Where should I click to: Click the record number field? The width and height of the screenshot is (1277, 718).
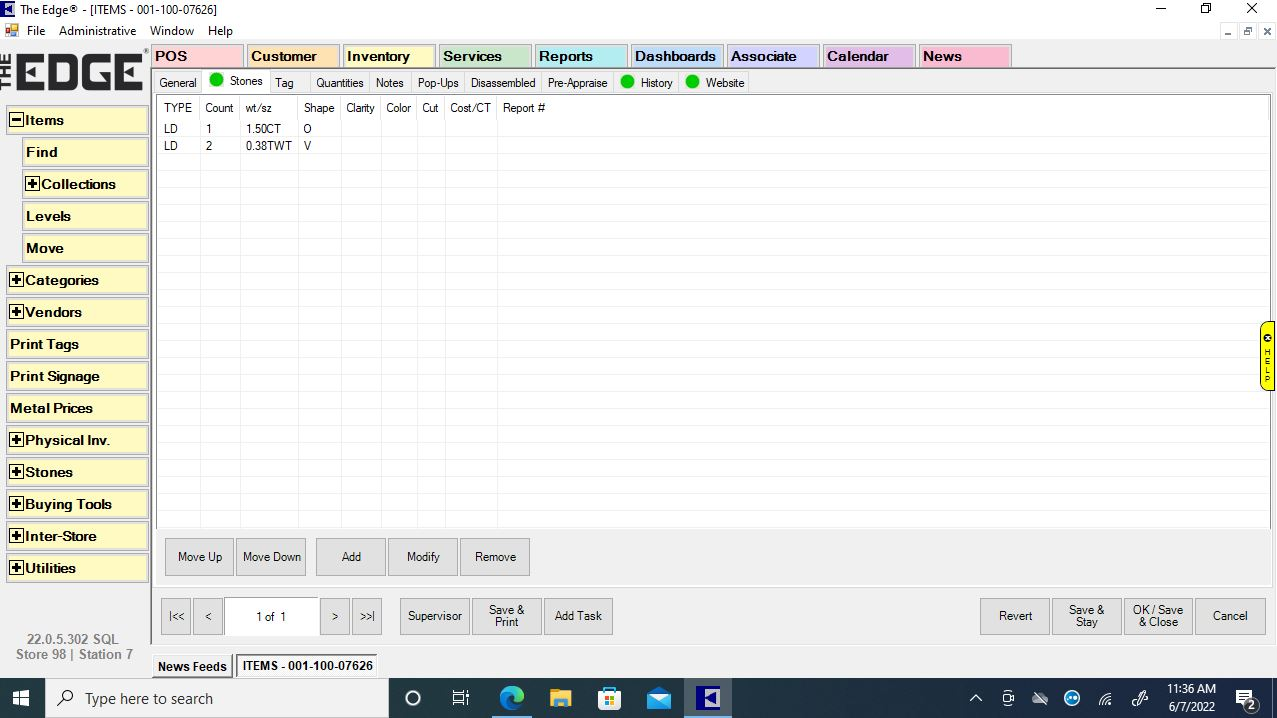(271, 616)
